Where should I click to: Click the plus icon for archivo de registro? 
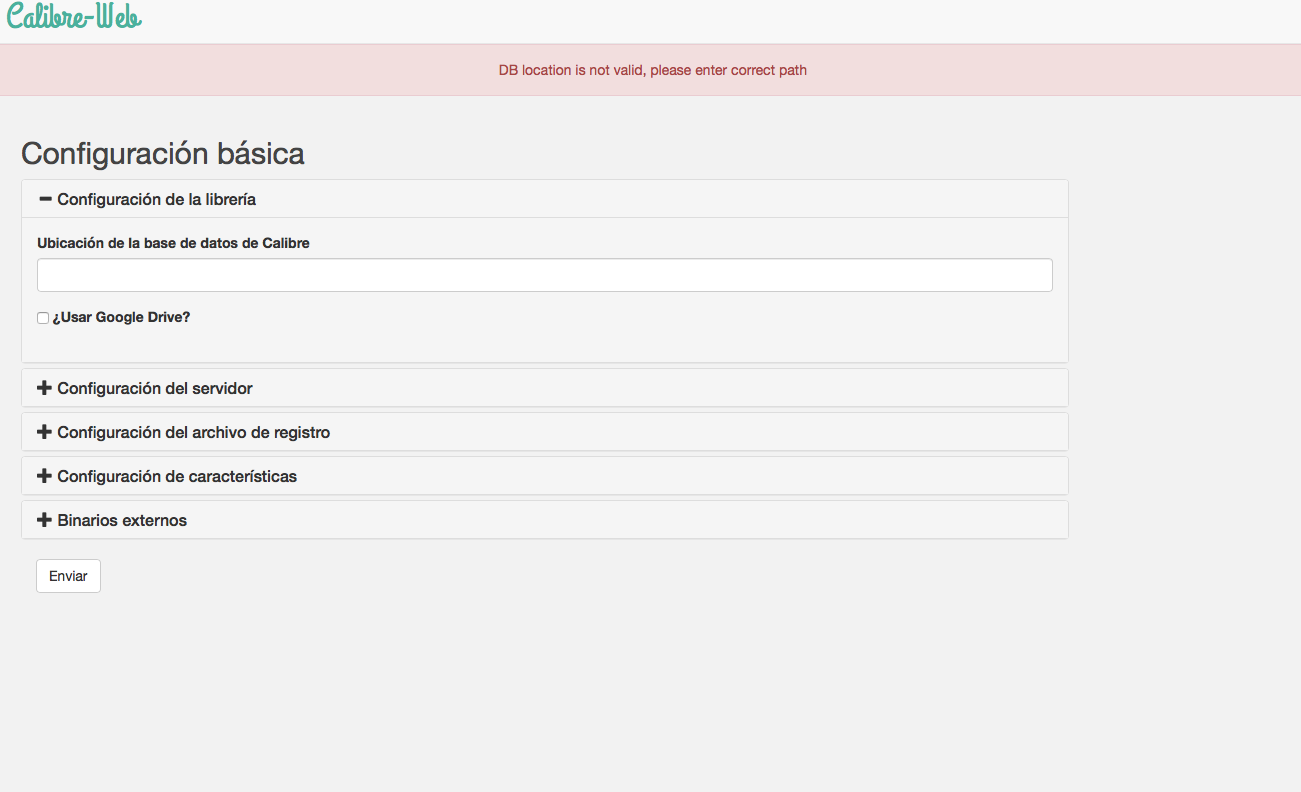[x=44, y=432]
